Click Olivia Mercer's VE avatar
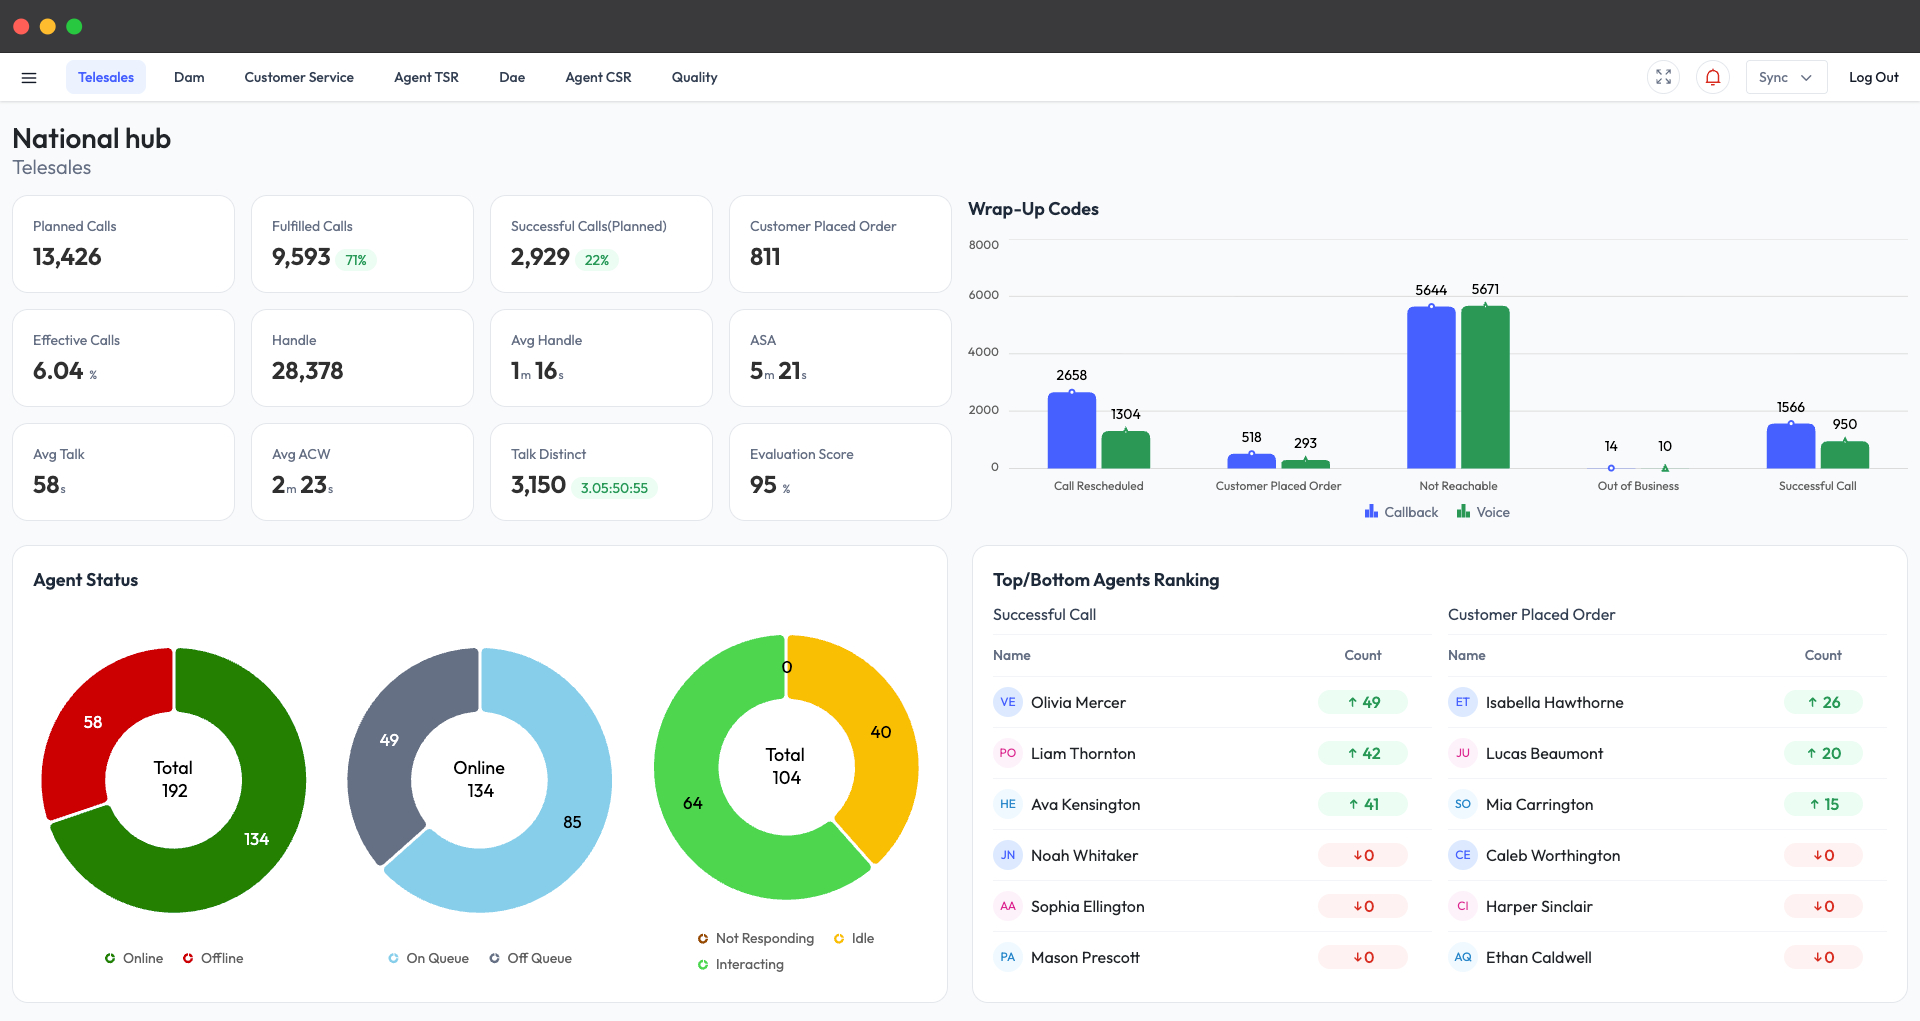This screenshot has width=1920, height=1021. coord(1007,702)
